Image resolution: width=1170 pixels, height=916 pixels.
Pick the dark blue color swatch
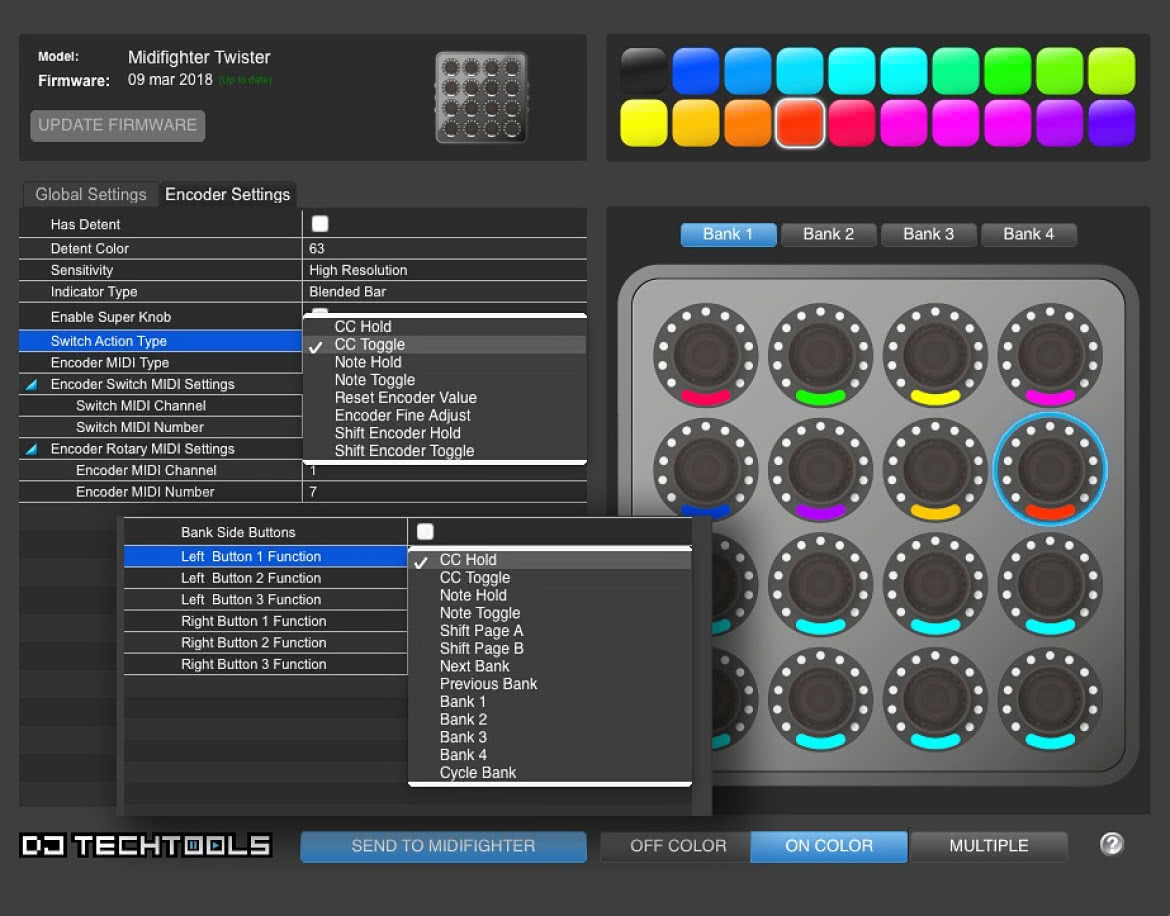coord(695,71)
